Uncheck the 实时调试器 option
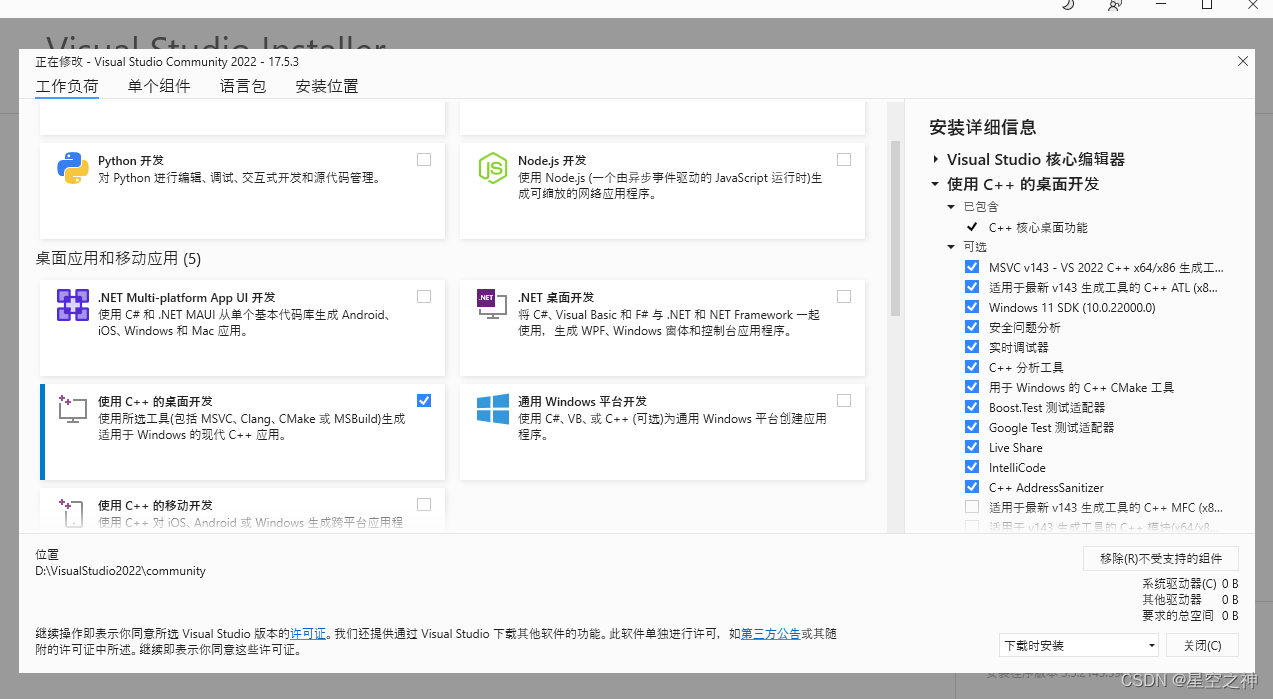Screen dimensions: 1273x699 (x=972, y=347)
